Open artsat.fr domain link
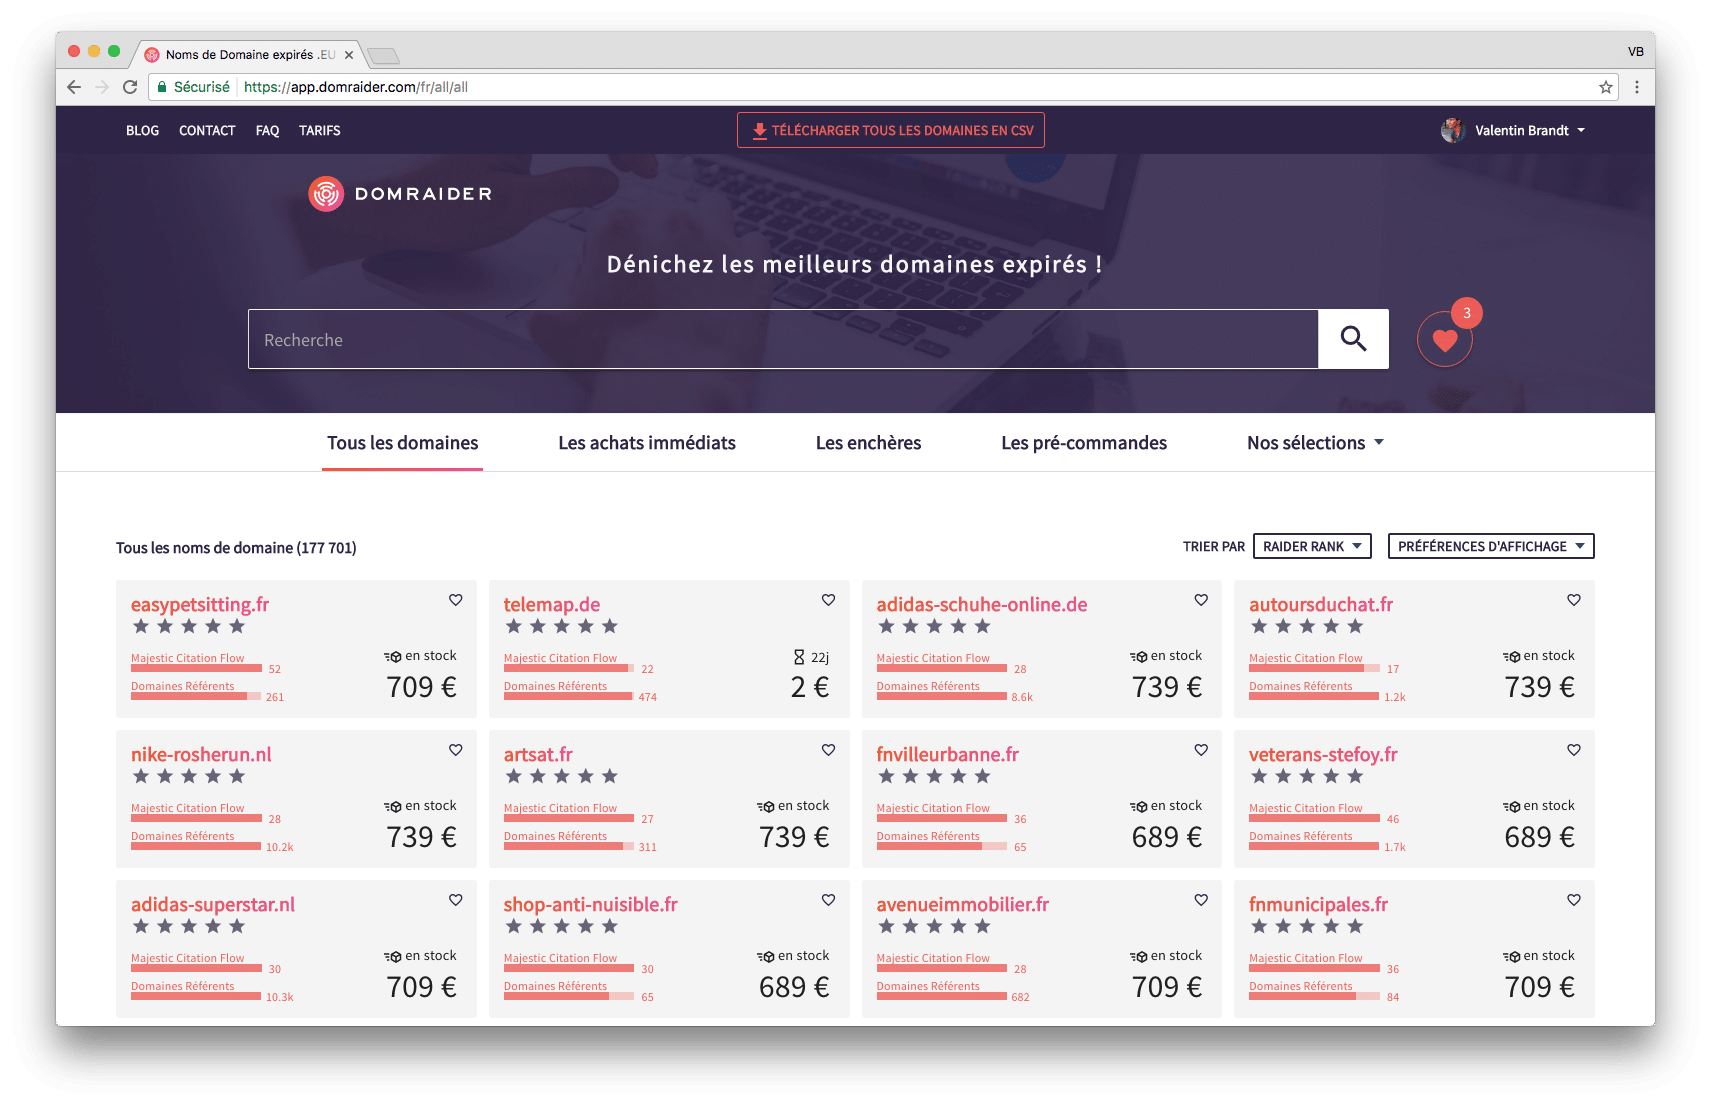 pos(538,754)
